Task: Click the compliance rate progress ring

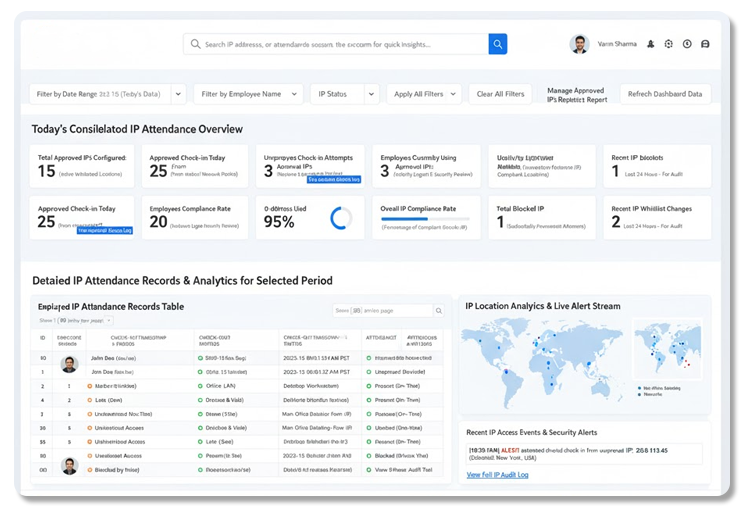Action: point(341,218)
